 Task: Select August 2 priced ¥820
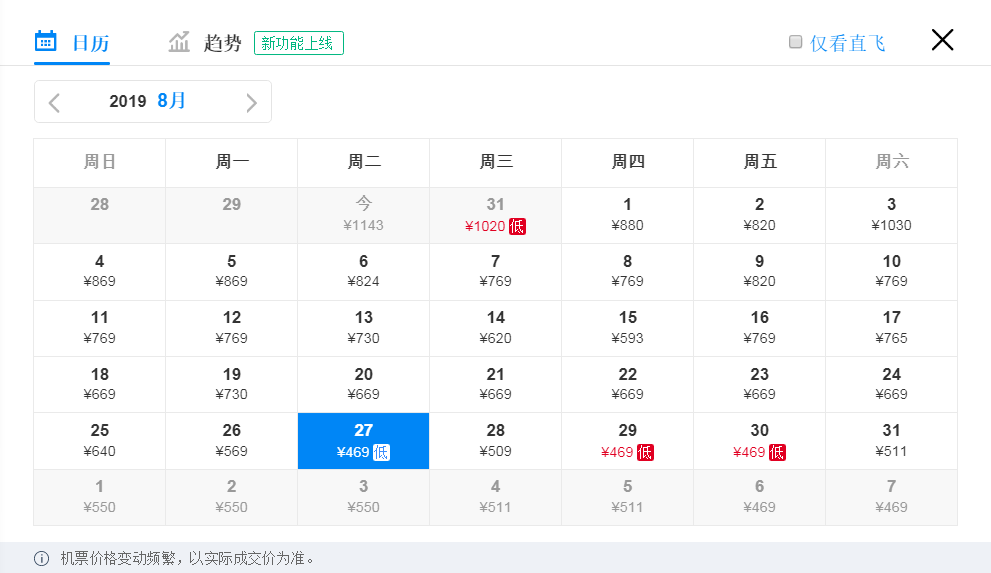click(760, 215)
